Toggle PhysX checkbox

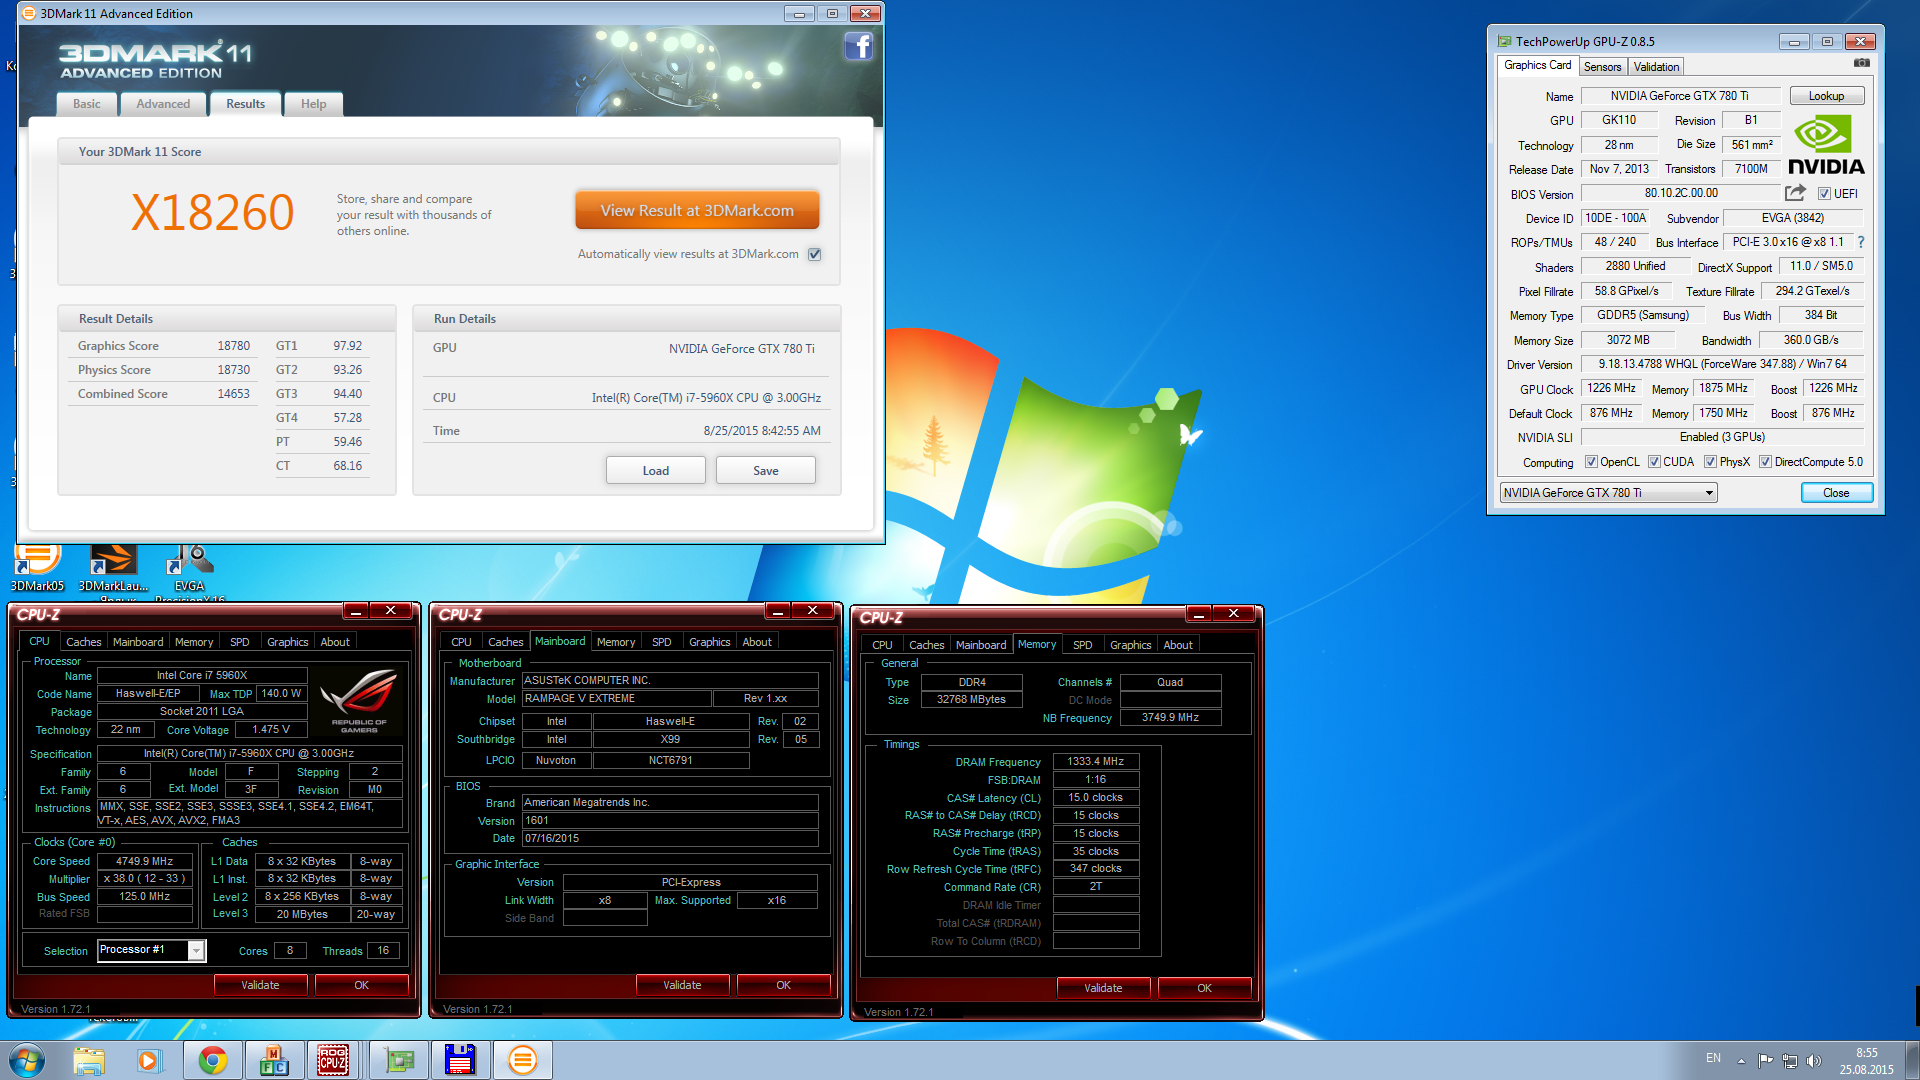(x=1710, y=462)
